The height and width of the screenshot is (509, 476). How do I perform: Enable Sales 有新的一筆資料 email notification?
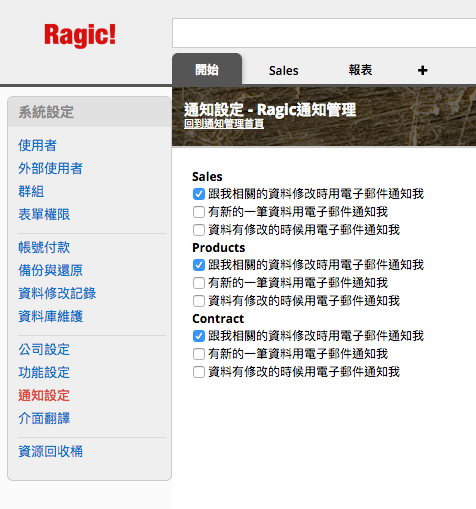point(199,212)
